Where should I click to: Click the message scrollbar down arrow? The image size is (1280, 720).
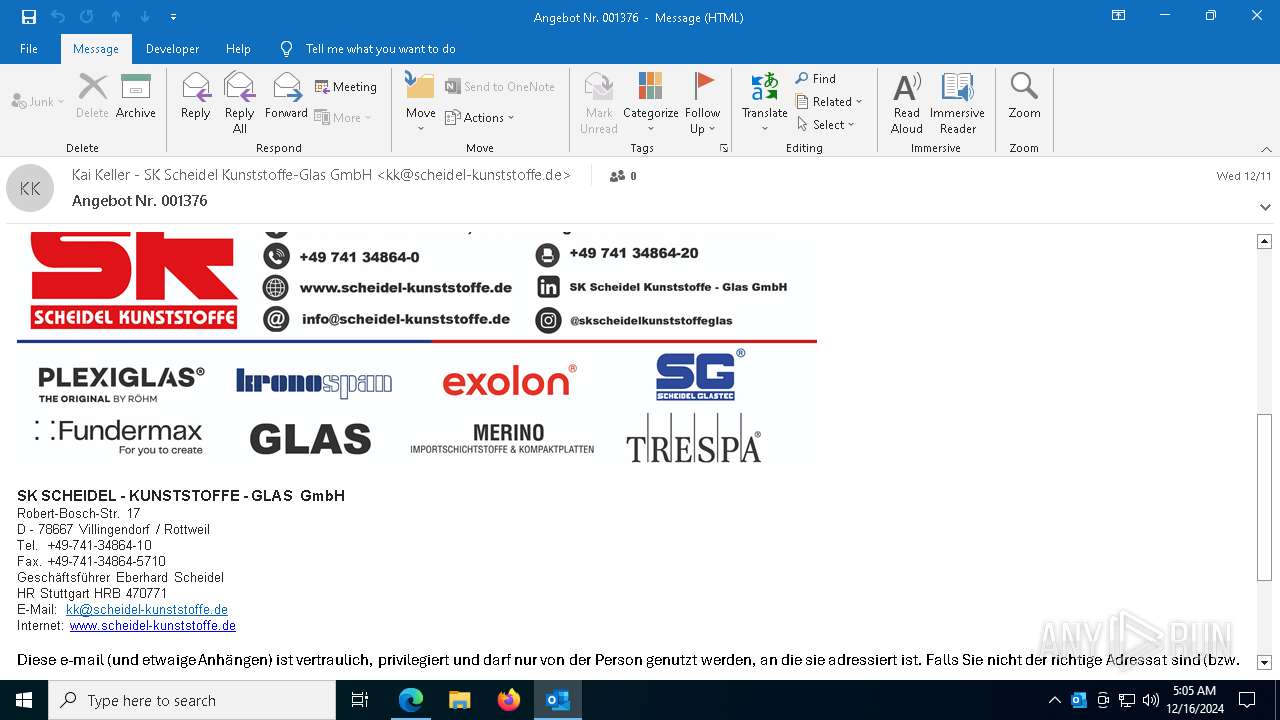click(x=1264, y=662)
